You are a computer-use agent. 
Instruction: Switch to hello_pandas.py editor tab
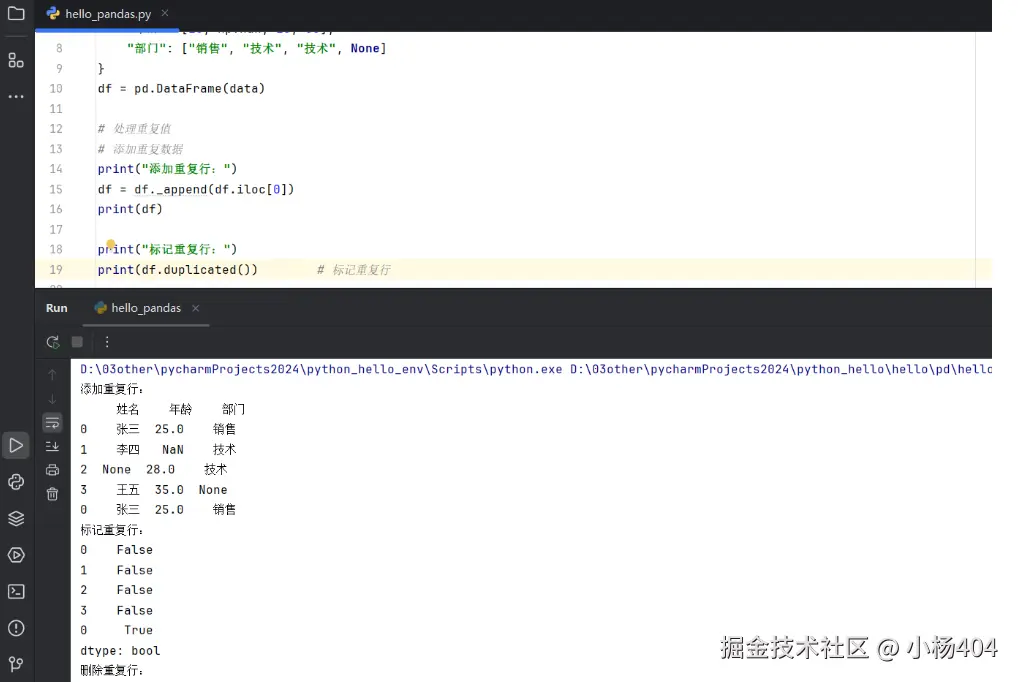pos(108,14)
